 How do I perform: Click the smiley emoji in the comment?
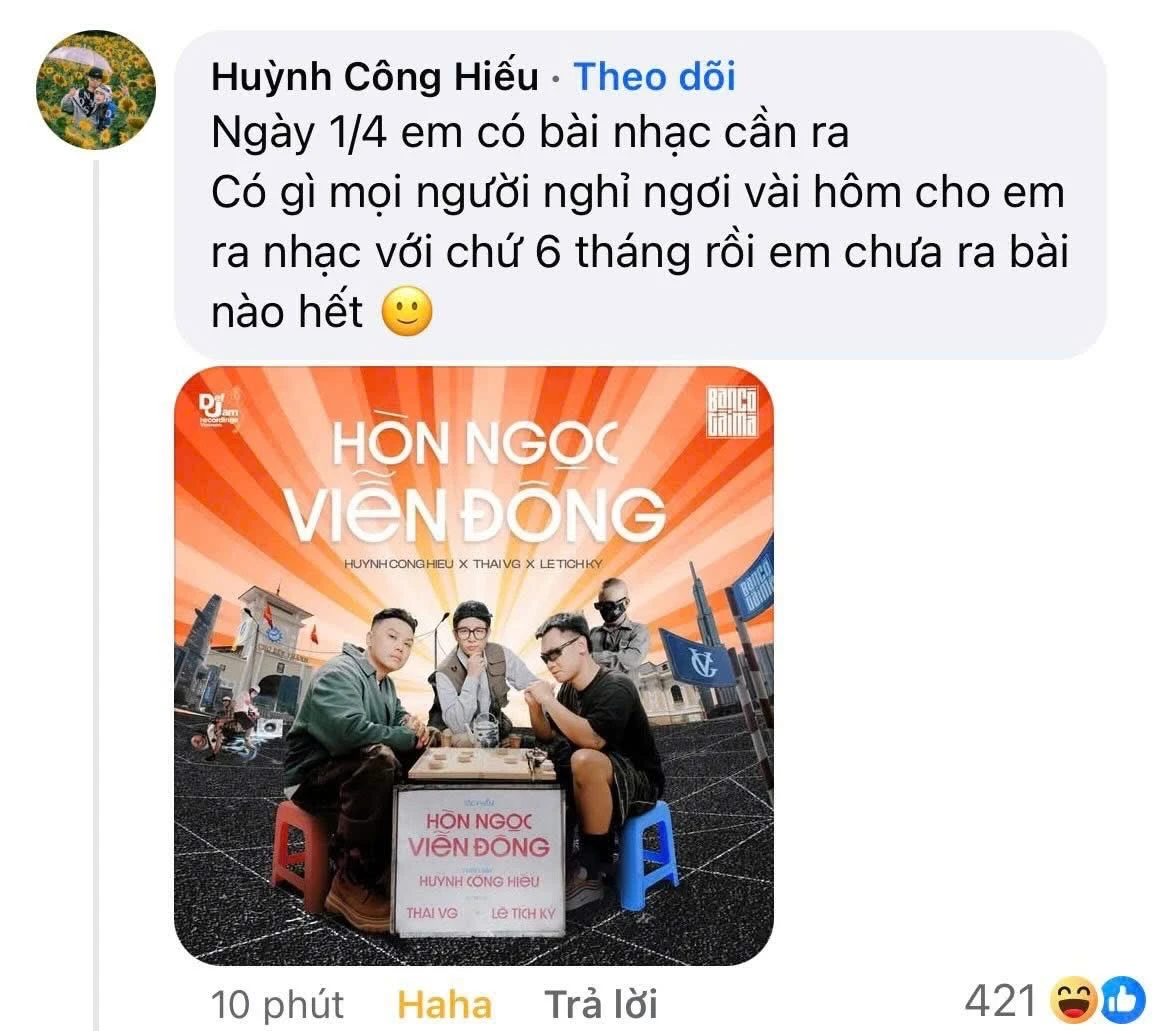point(407,311)
